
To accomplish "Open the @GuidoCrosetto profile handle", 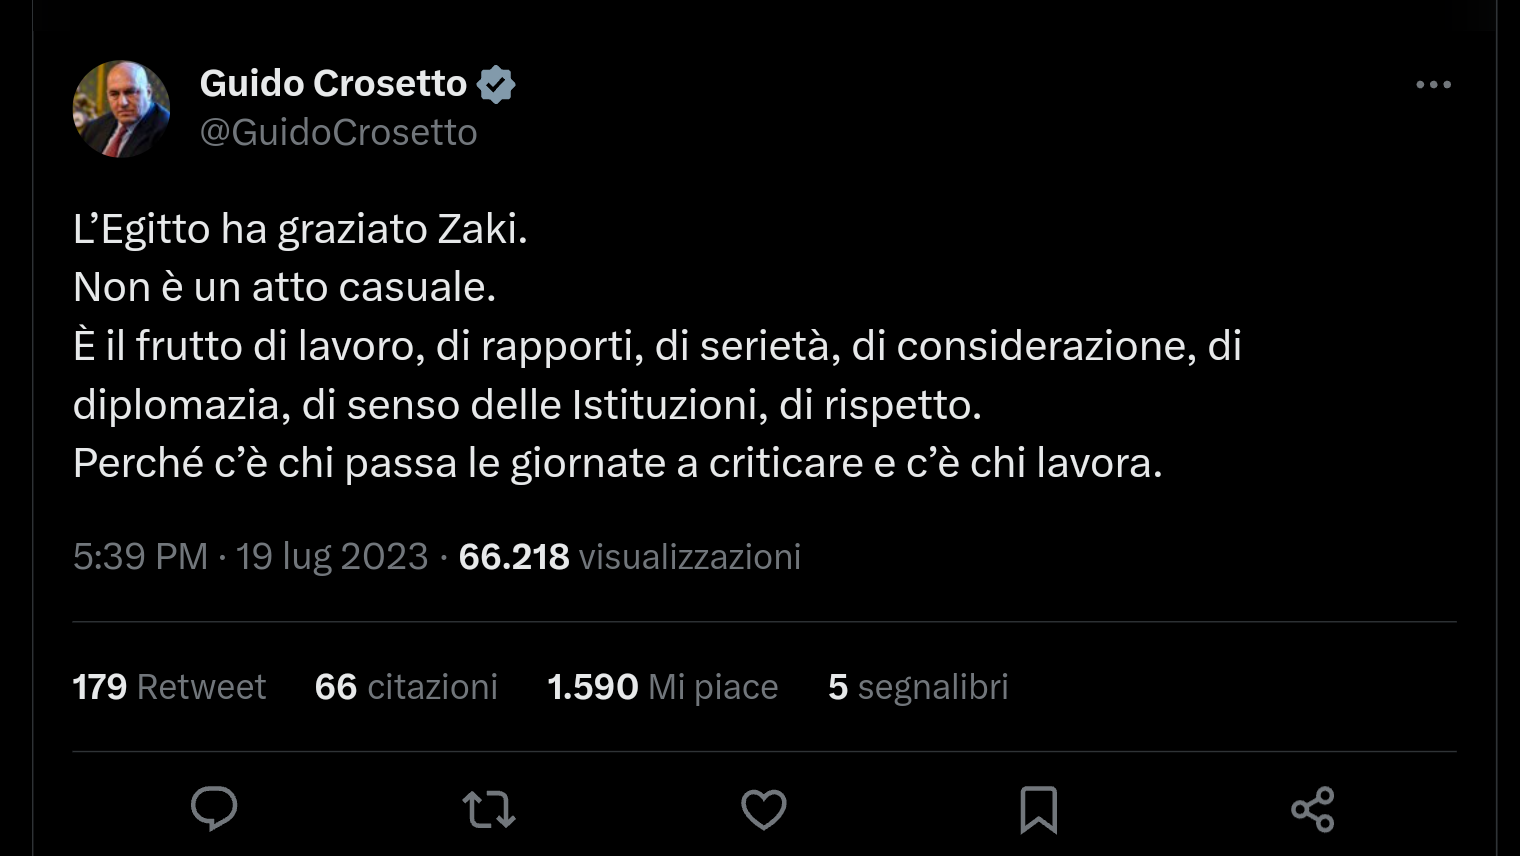I will pyautogui.click(x=338, y=131).
